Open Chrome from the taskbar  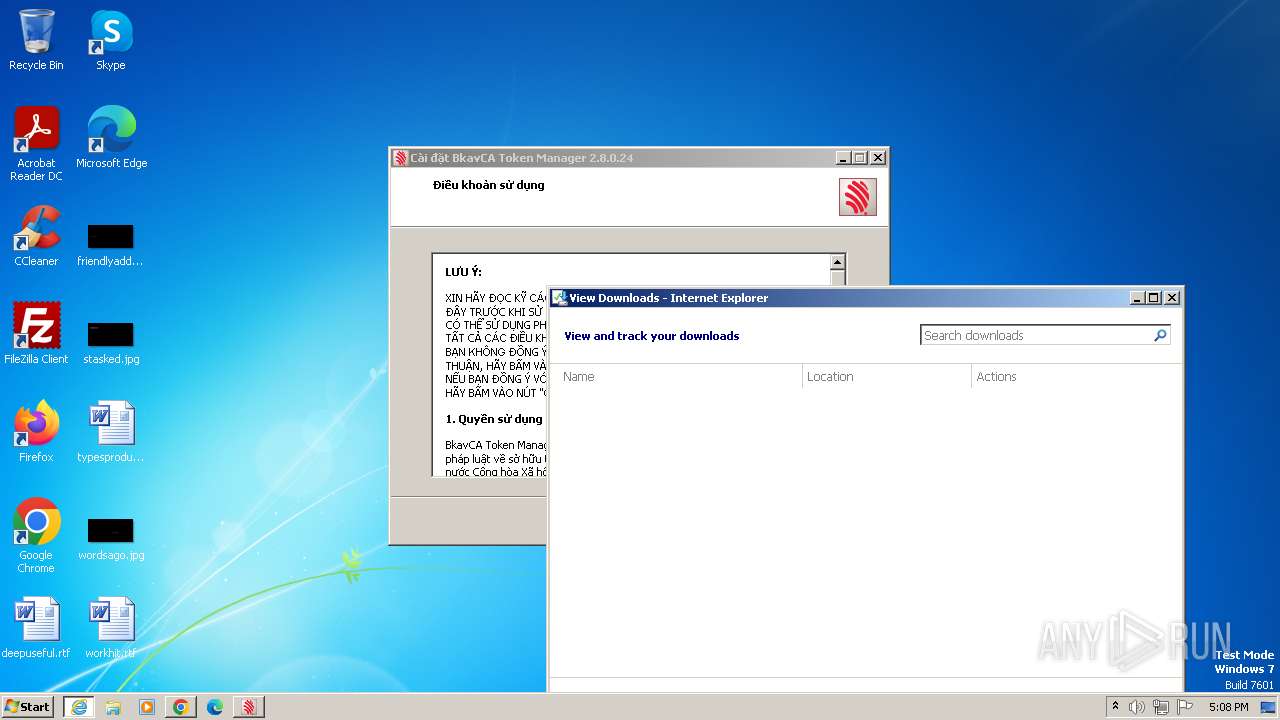point(181,707)
